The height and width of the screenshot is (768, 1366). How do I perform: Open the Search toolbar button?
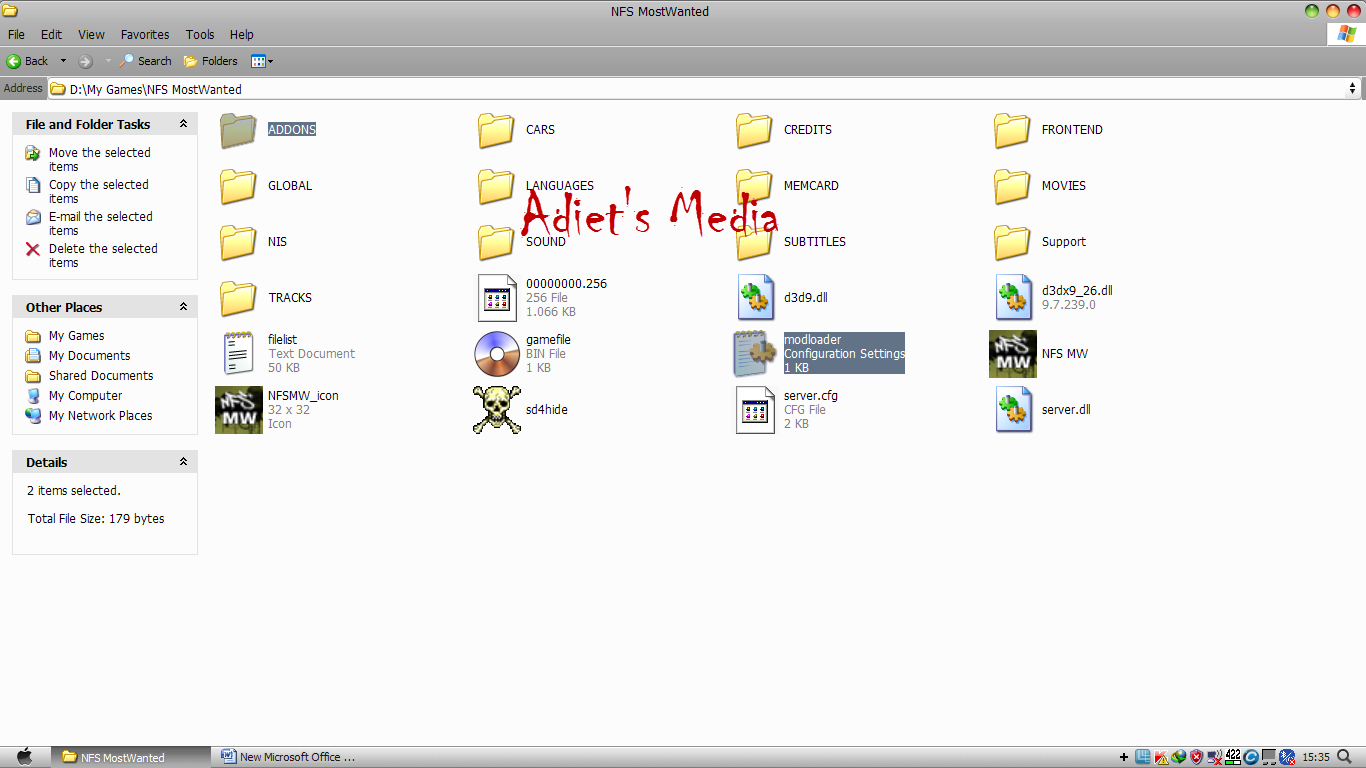(145, 61)
